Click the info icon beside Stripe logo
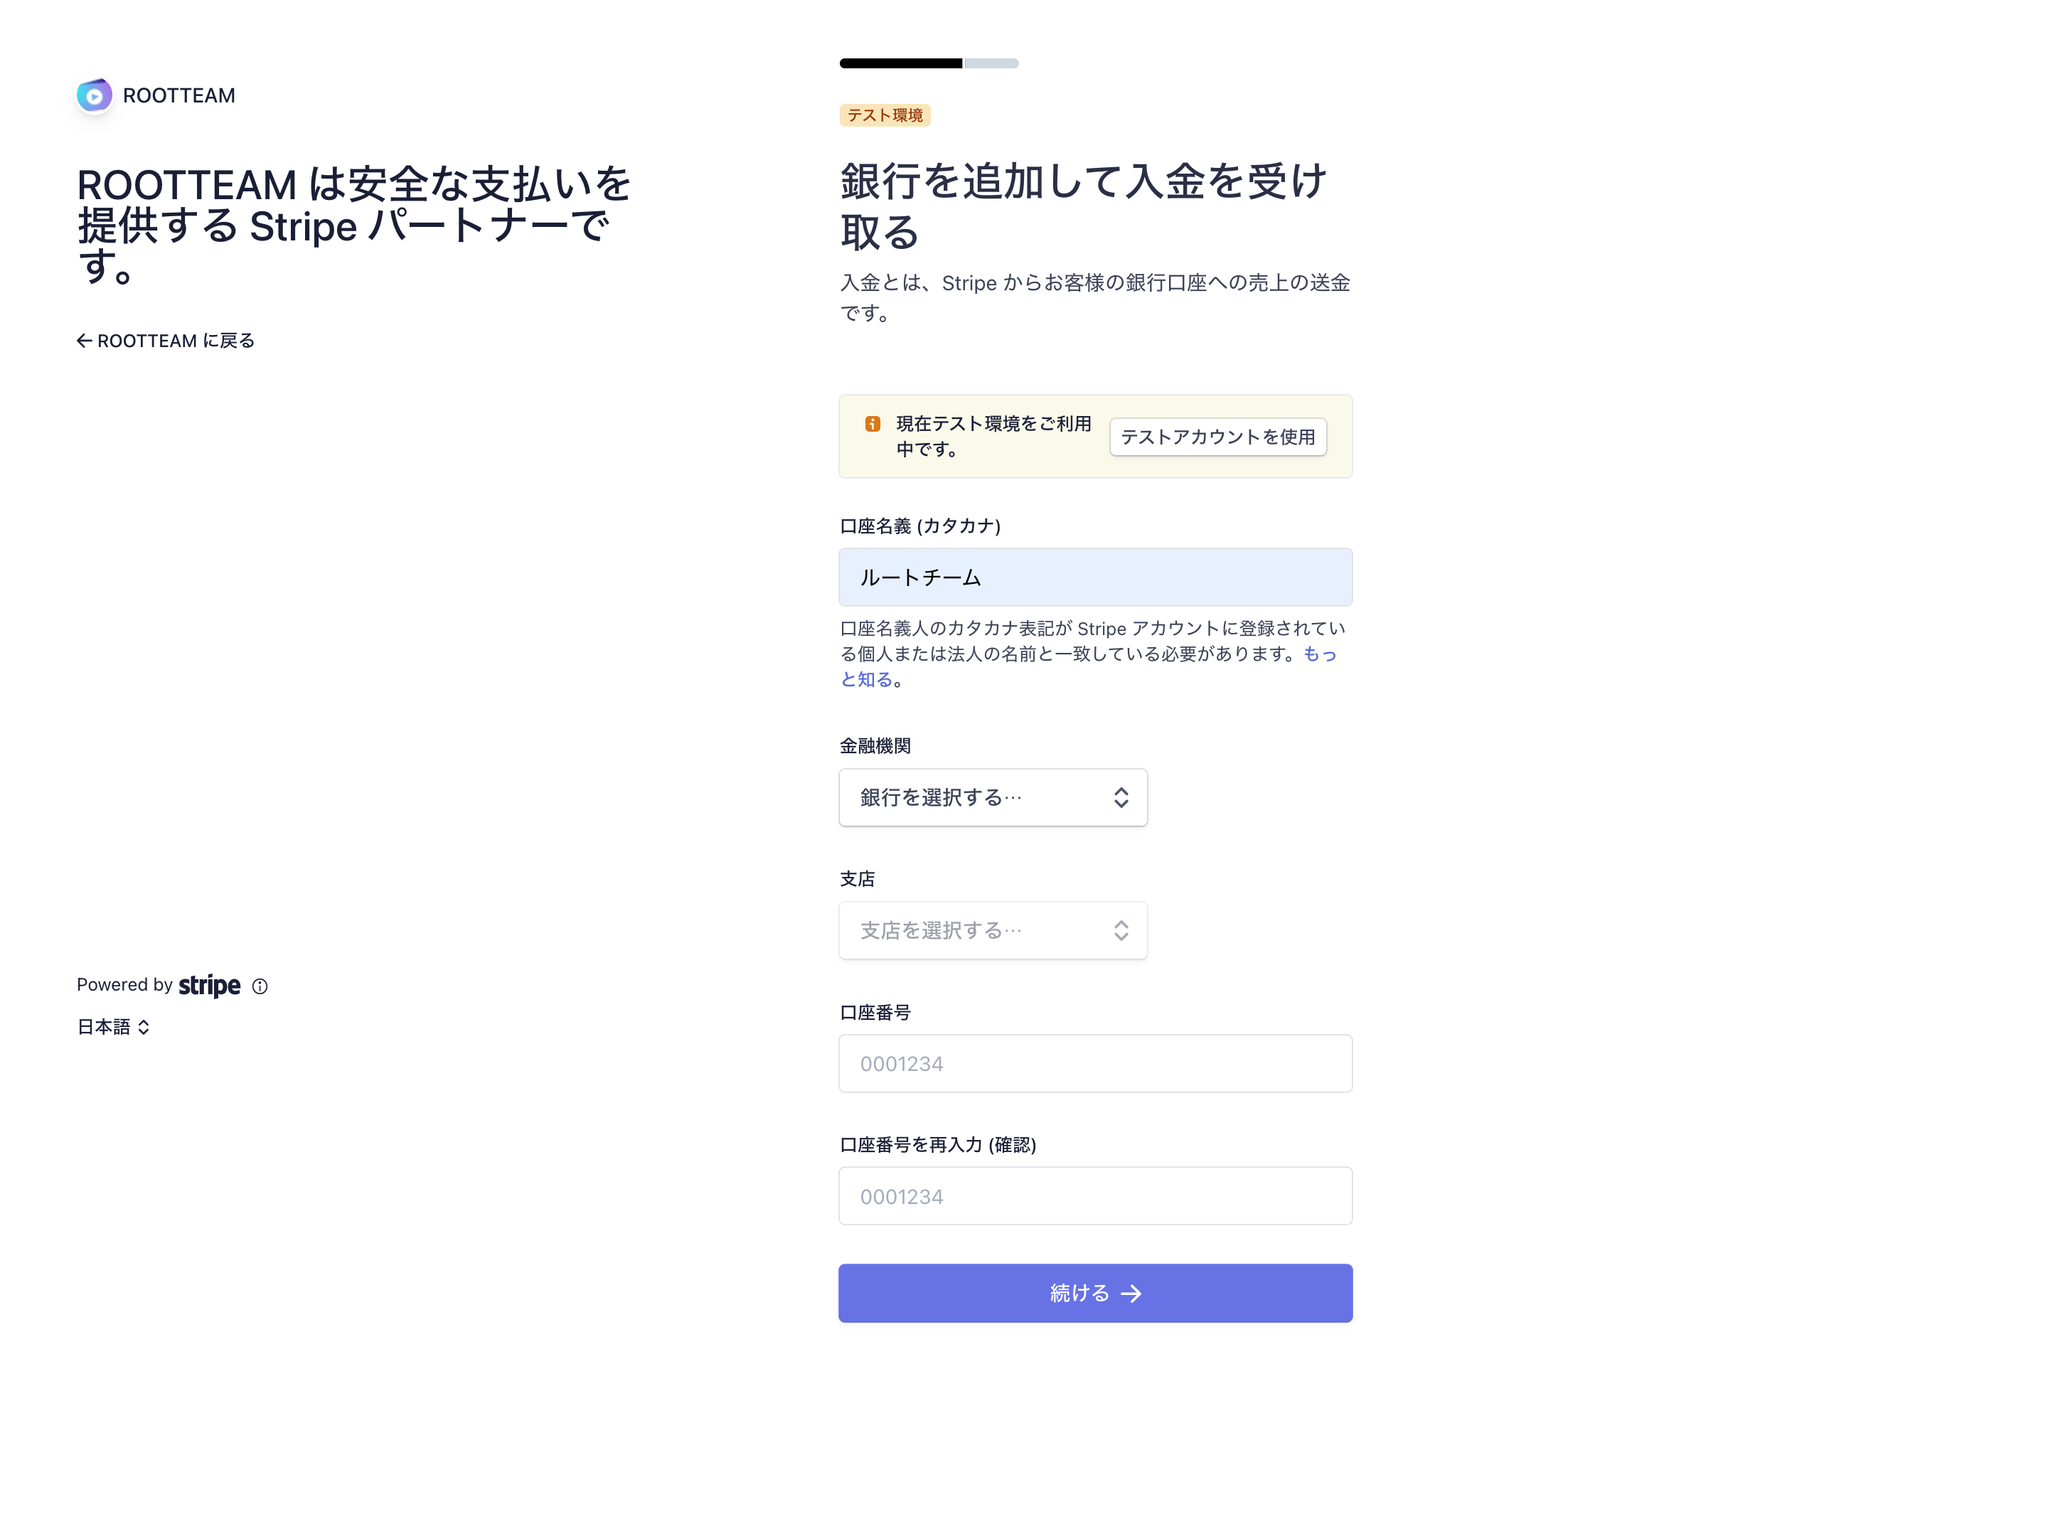 [260, 986]
